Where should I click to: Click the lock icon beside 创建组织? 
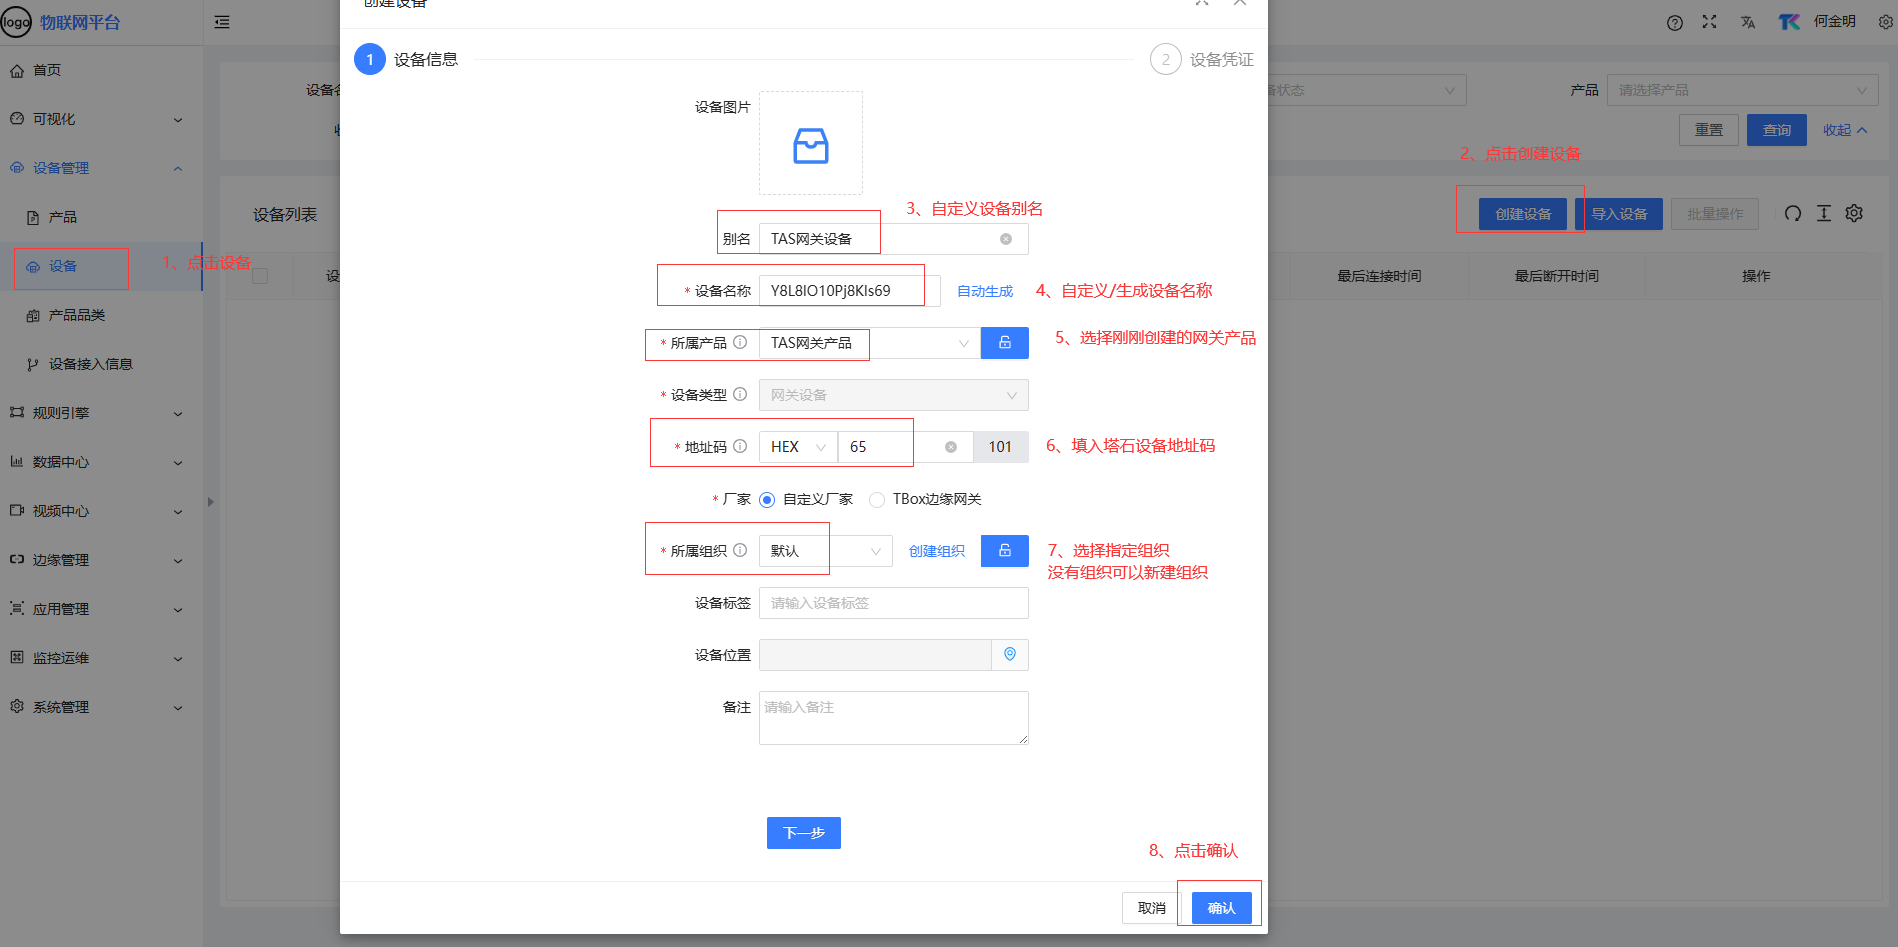[1004, 551]
